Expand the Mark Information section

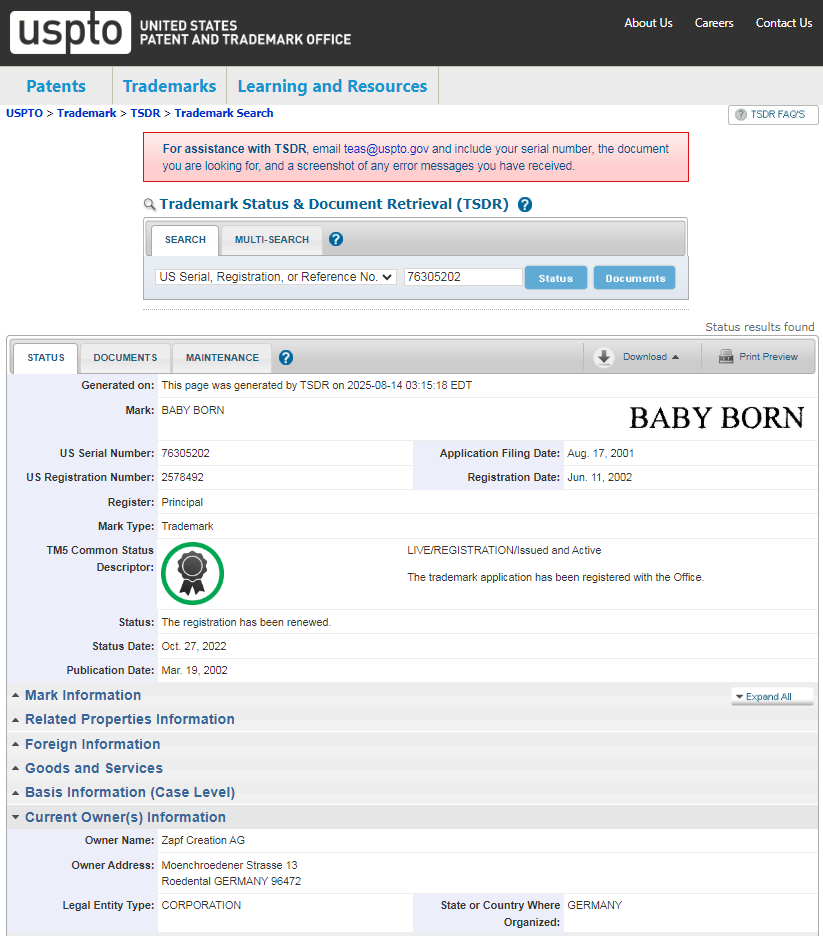coord(83,695)
